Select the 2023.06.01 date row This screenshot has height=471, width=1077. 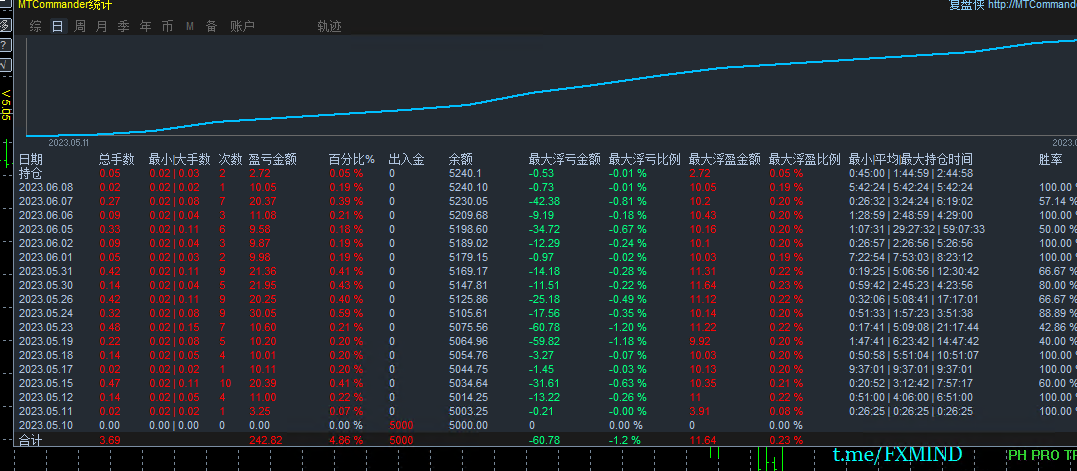point(45,257)
